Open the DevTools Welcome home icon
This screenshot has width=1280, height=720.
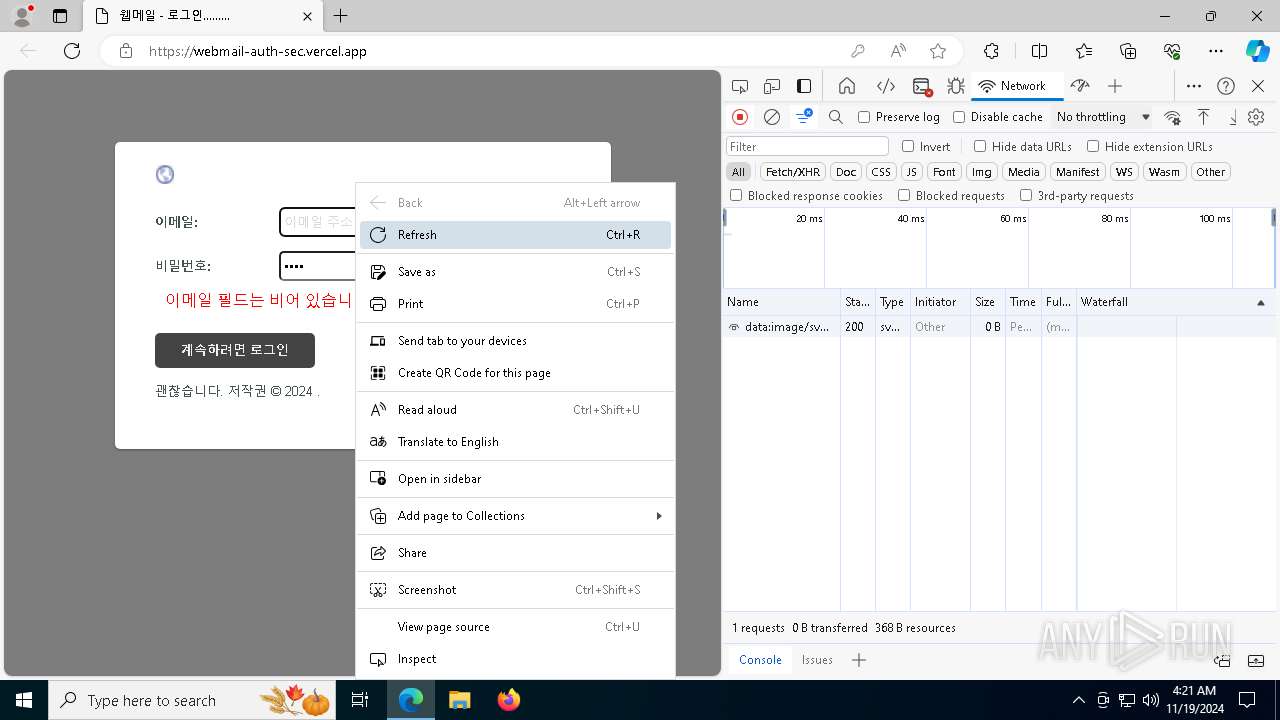tap(847, 86)
